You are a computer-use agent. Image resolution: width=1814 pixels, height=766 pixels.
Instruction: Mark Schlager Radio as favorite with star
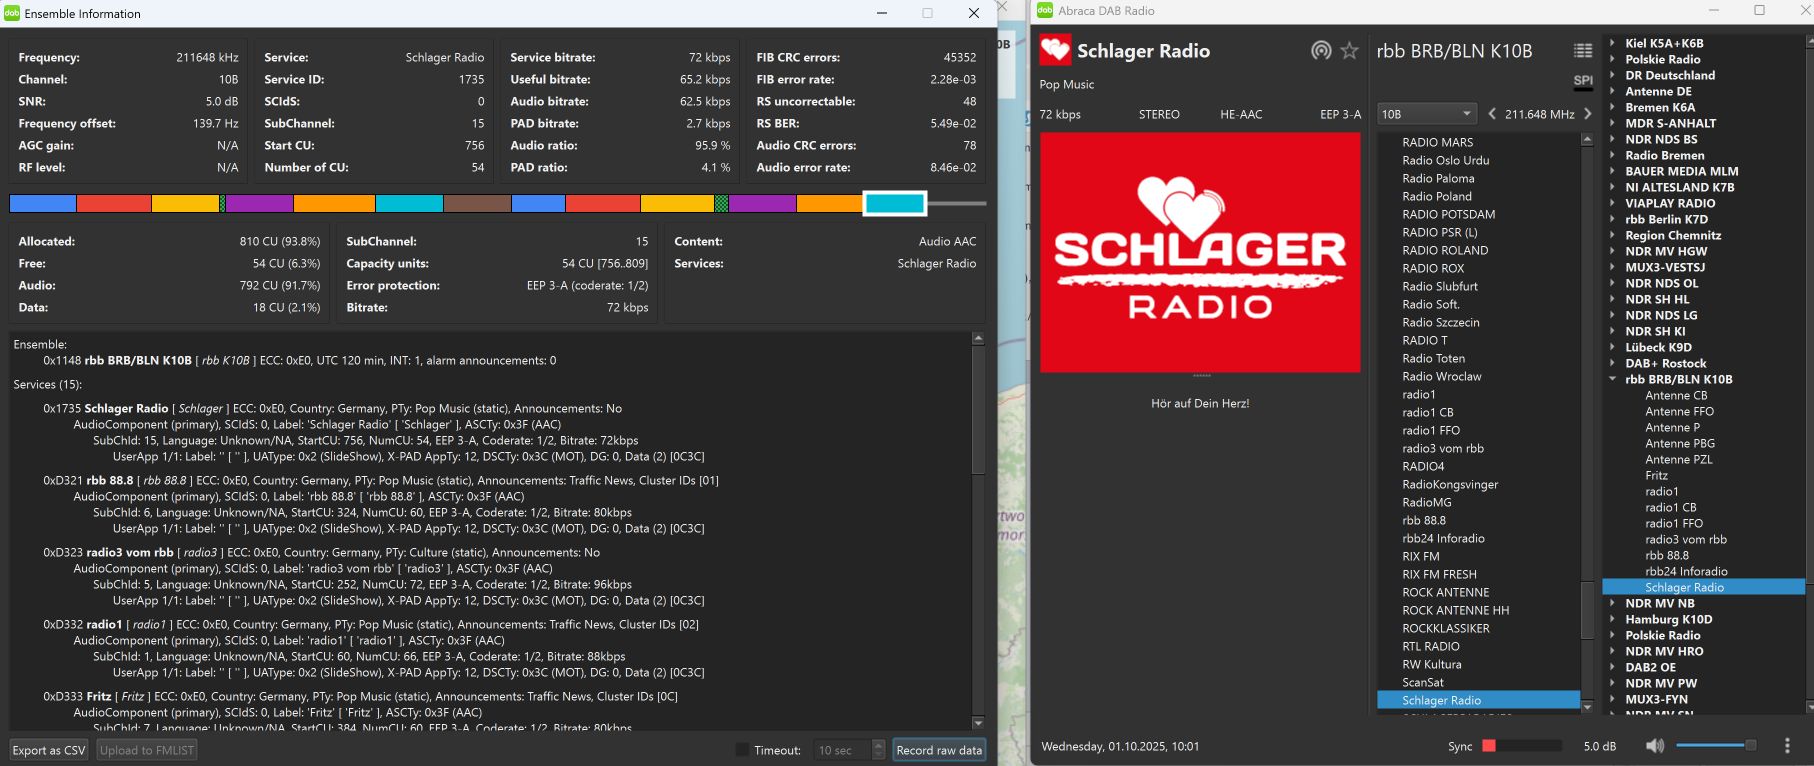pyautogui.click(x=1350, y=51)
